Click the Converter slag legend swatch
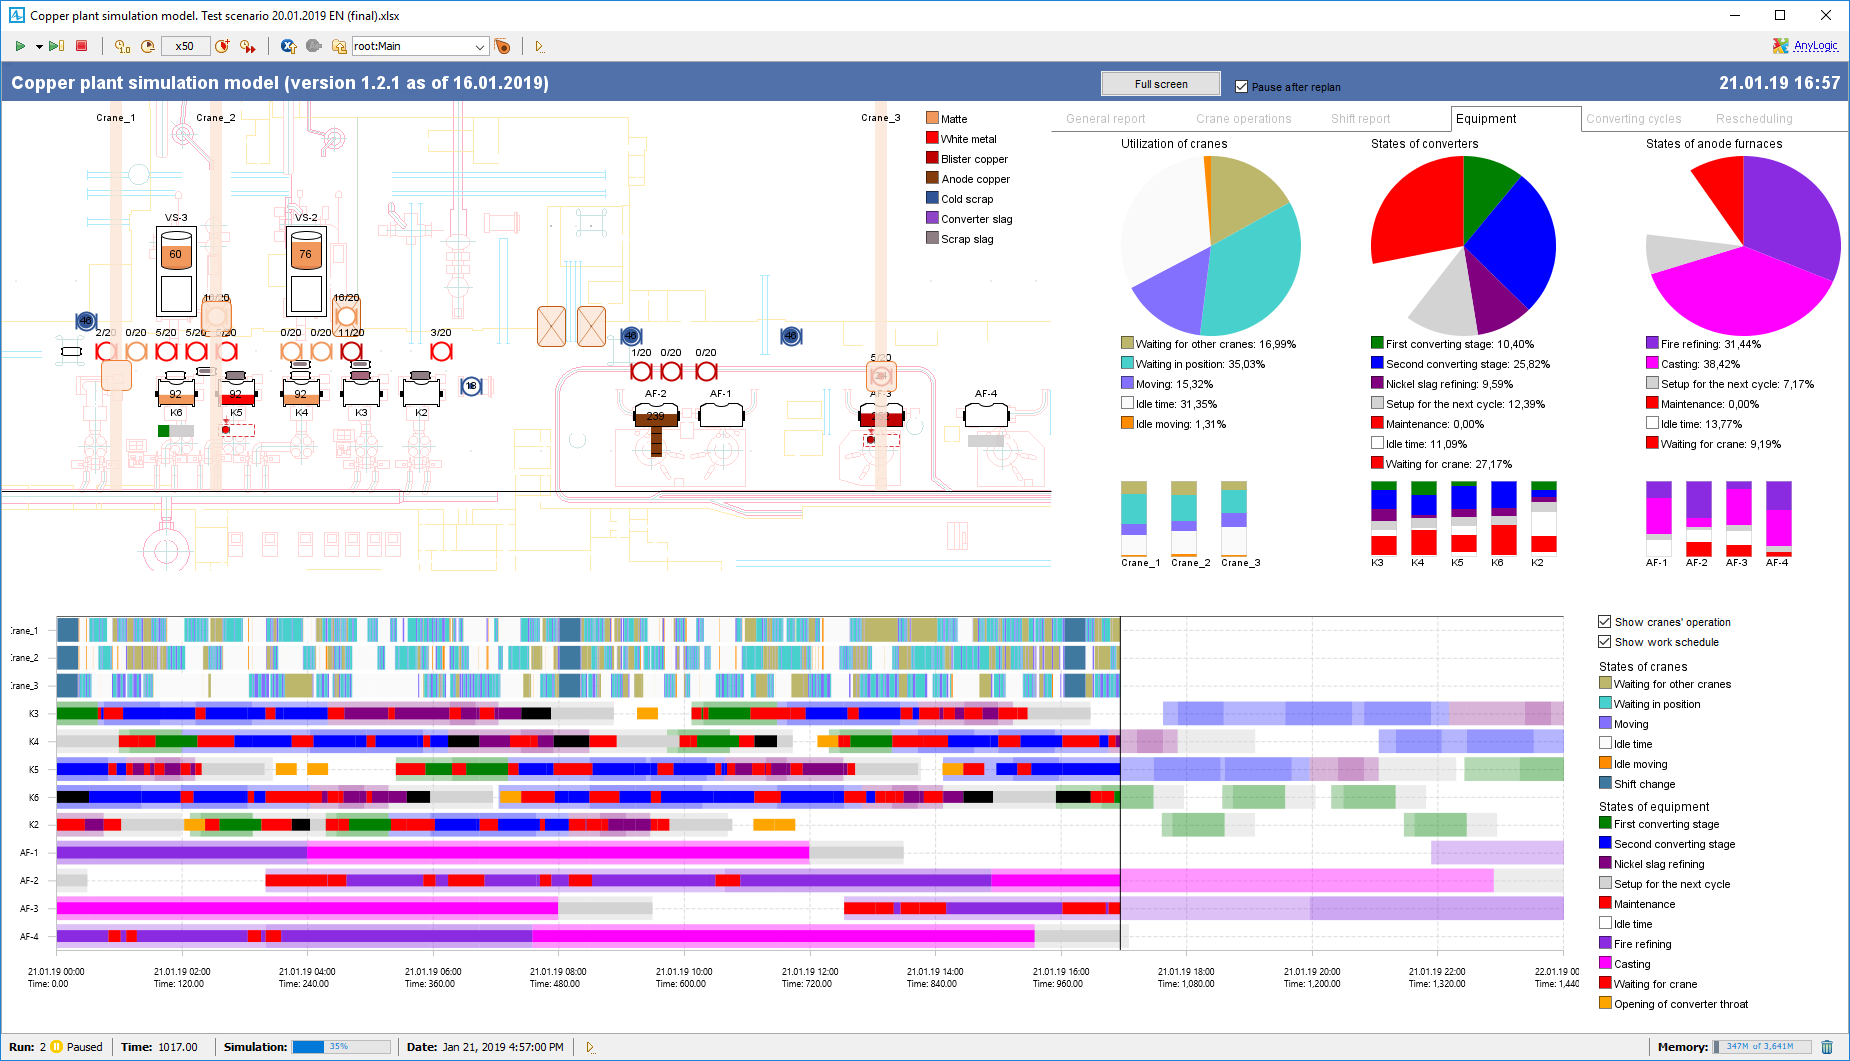 click(932, 218)
